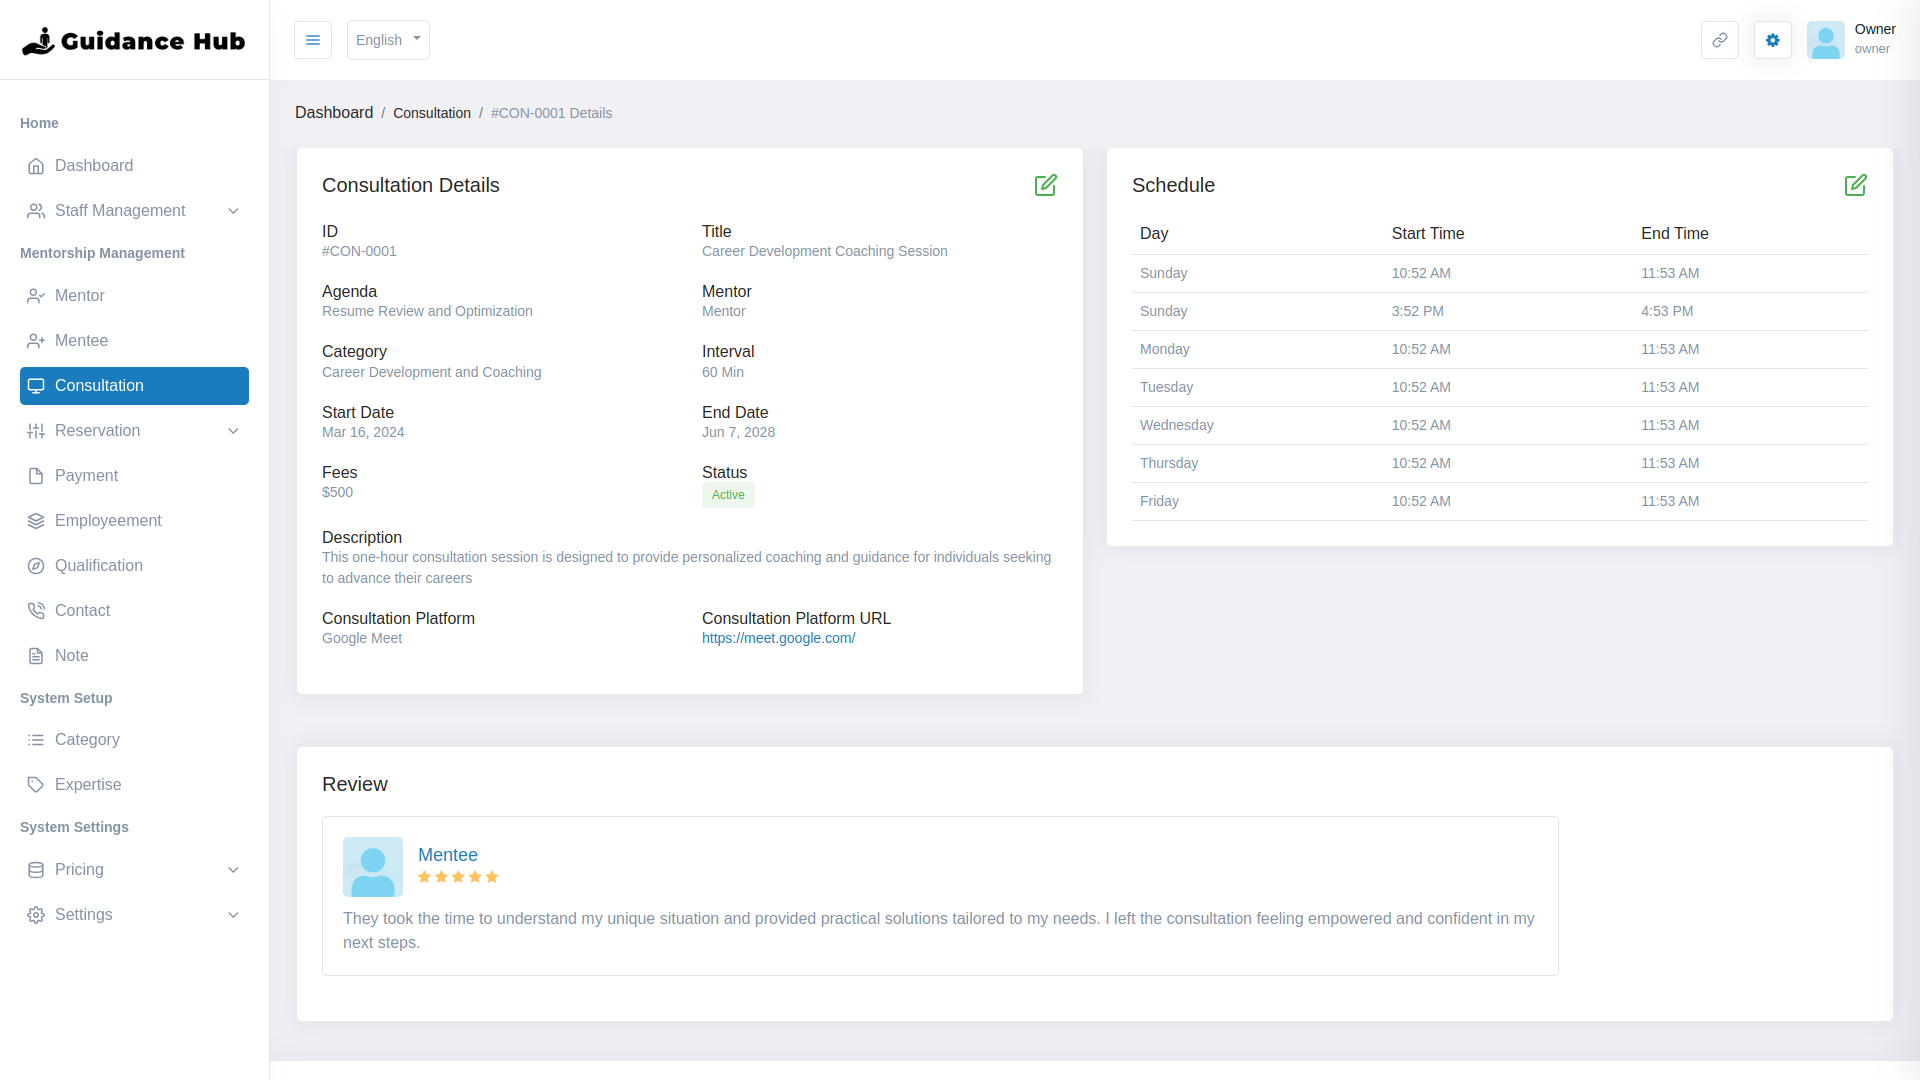Click the edit icon on Consultation Details
Image resolution: width=1920 pixels, height=1080 pixels.
[x=1046, y=185]
